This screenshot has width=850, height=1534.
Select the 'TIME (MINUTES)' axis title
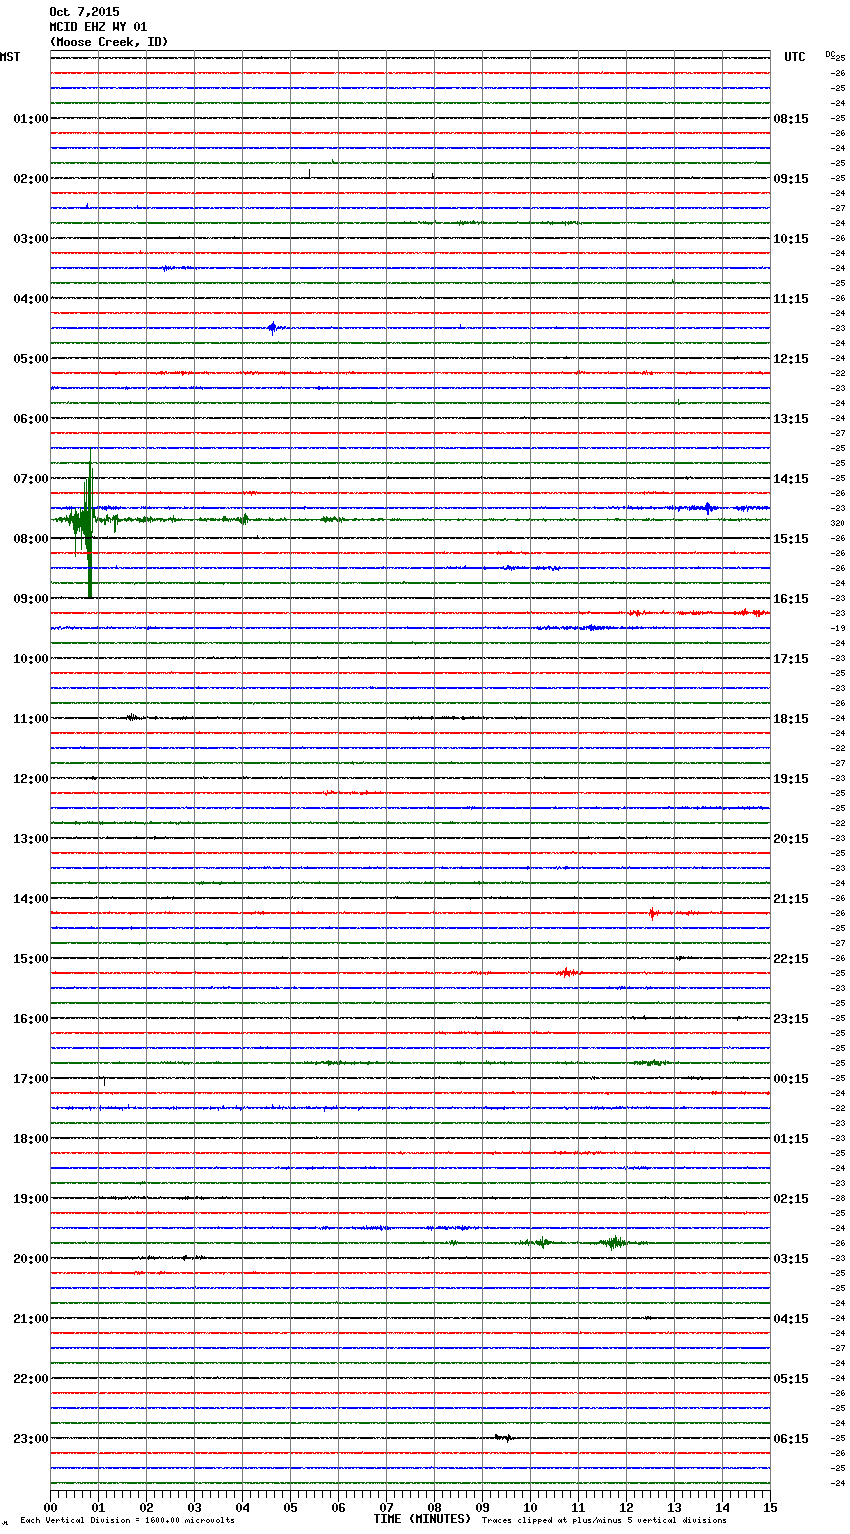tap(421, 1518)
